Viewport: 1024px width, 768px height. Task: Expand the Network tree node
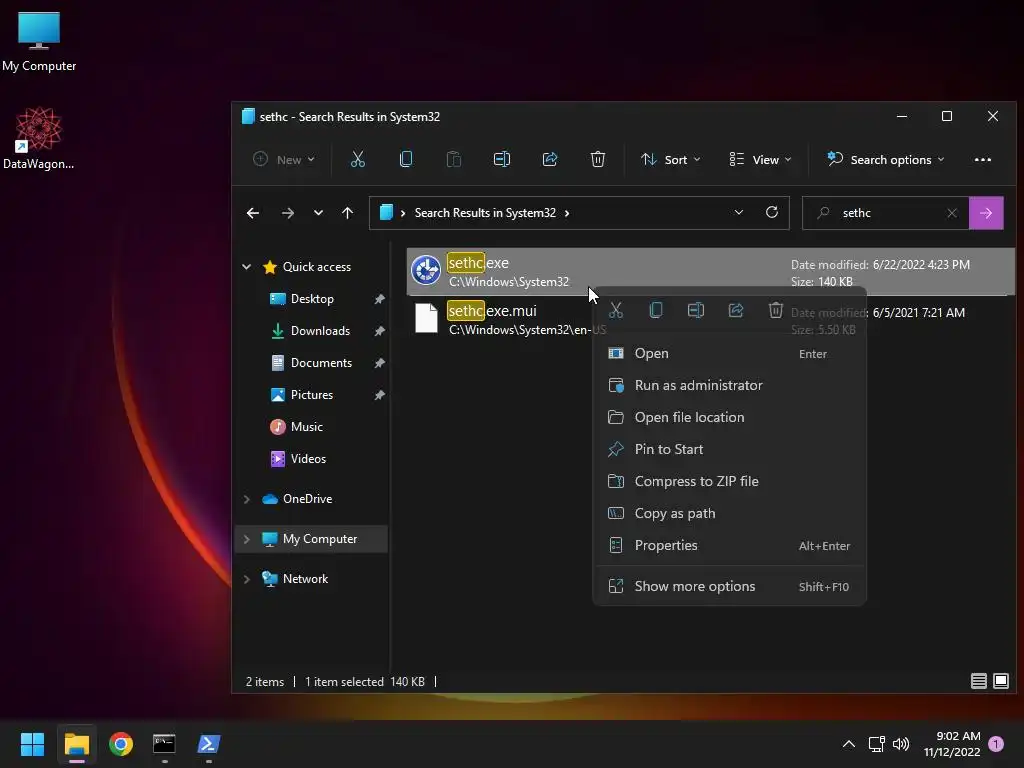pyautogui.click(x=247, y=579)
